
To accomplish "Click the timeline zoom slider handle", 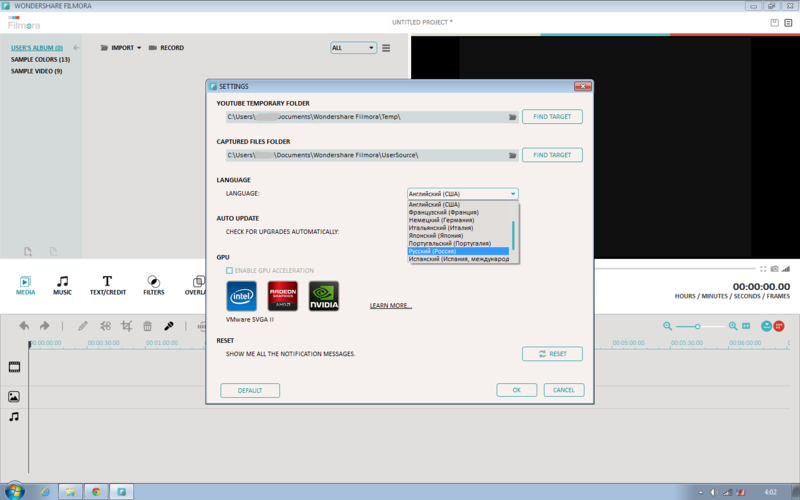I will click(697, 327).
